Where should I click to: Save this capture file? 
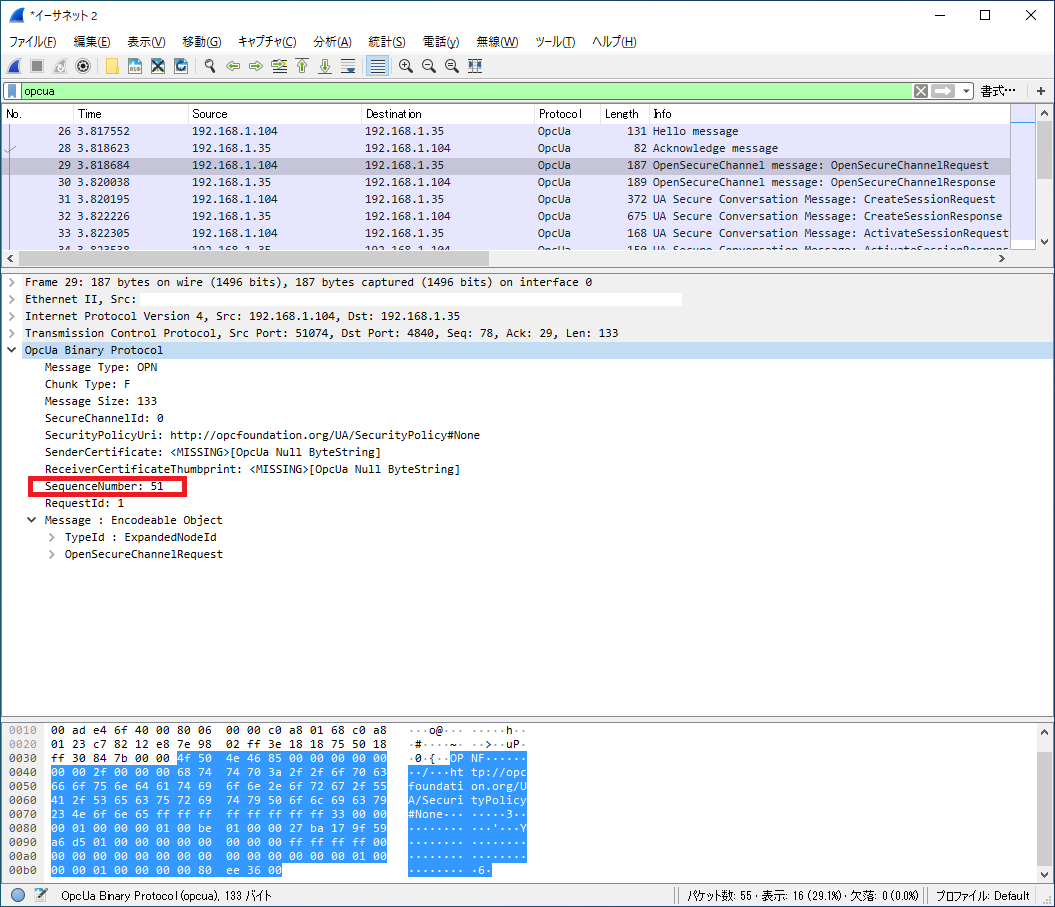[x=135, y=66]
